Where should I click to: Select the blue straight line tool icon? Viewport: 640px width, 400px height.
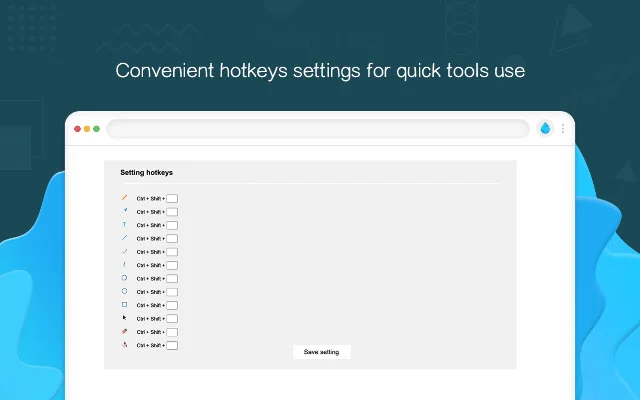click(124, 238)
